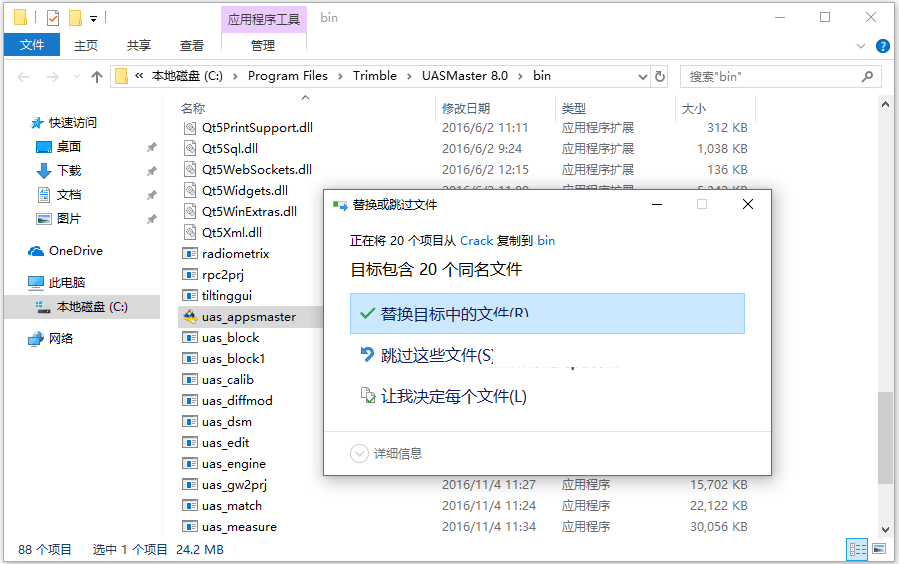Click the new folder icon in title bar

[75, 18]
